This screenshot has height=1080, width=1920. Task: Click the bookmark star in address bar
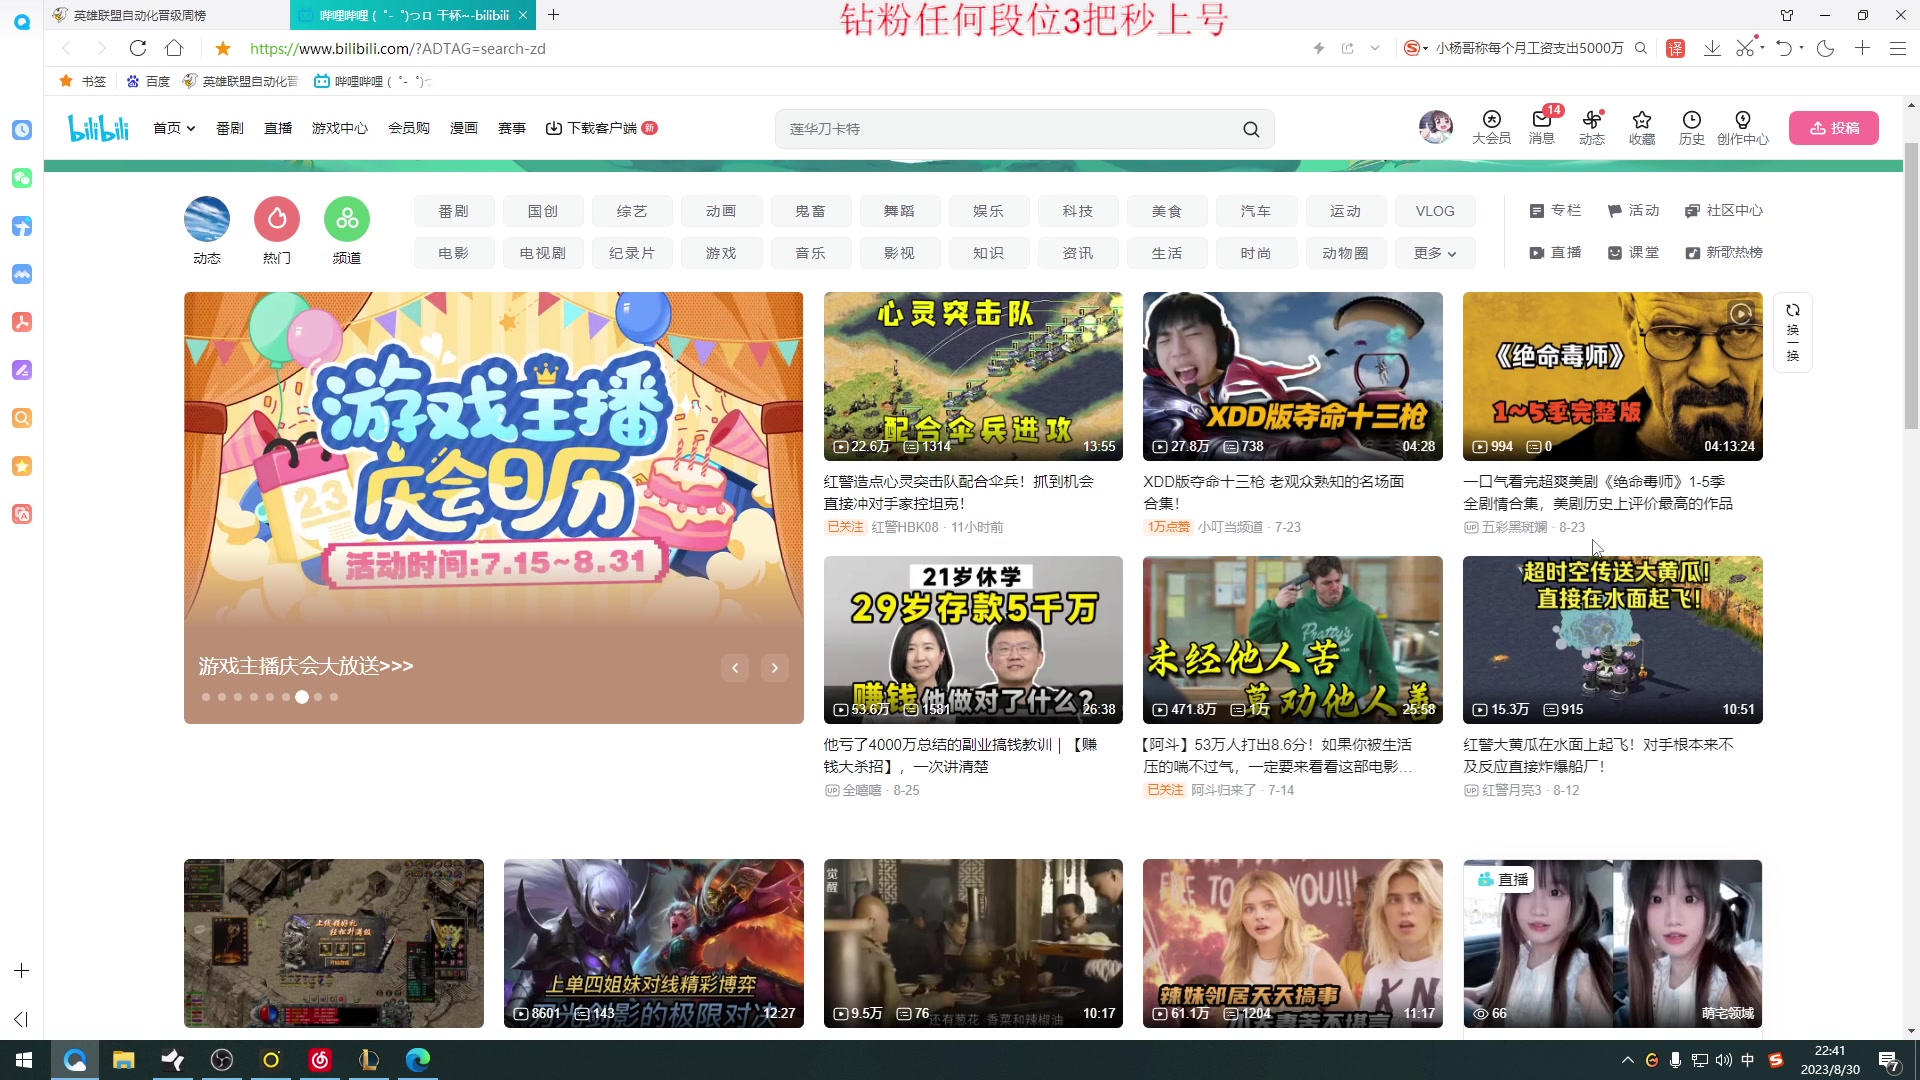pyautogui.click(x=223, y=48)
